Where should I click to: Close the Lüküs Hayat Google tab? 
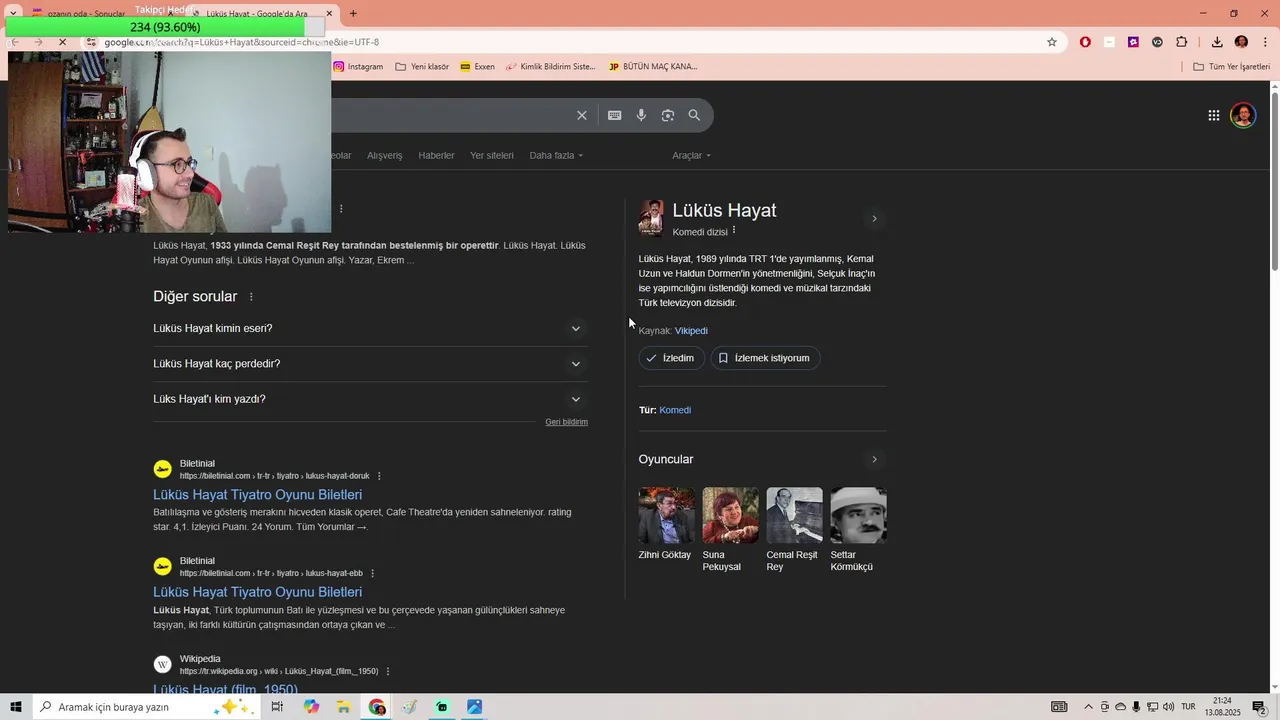pyautogui.click(x=329, y=14)
